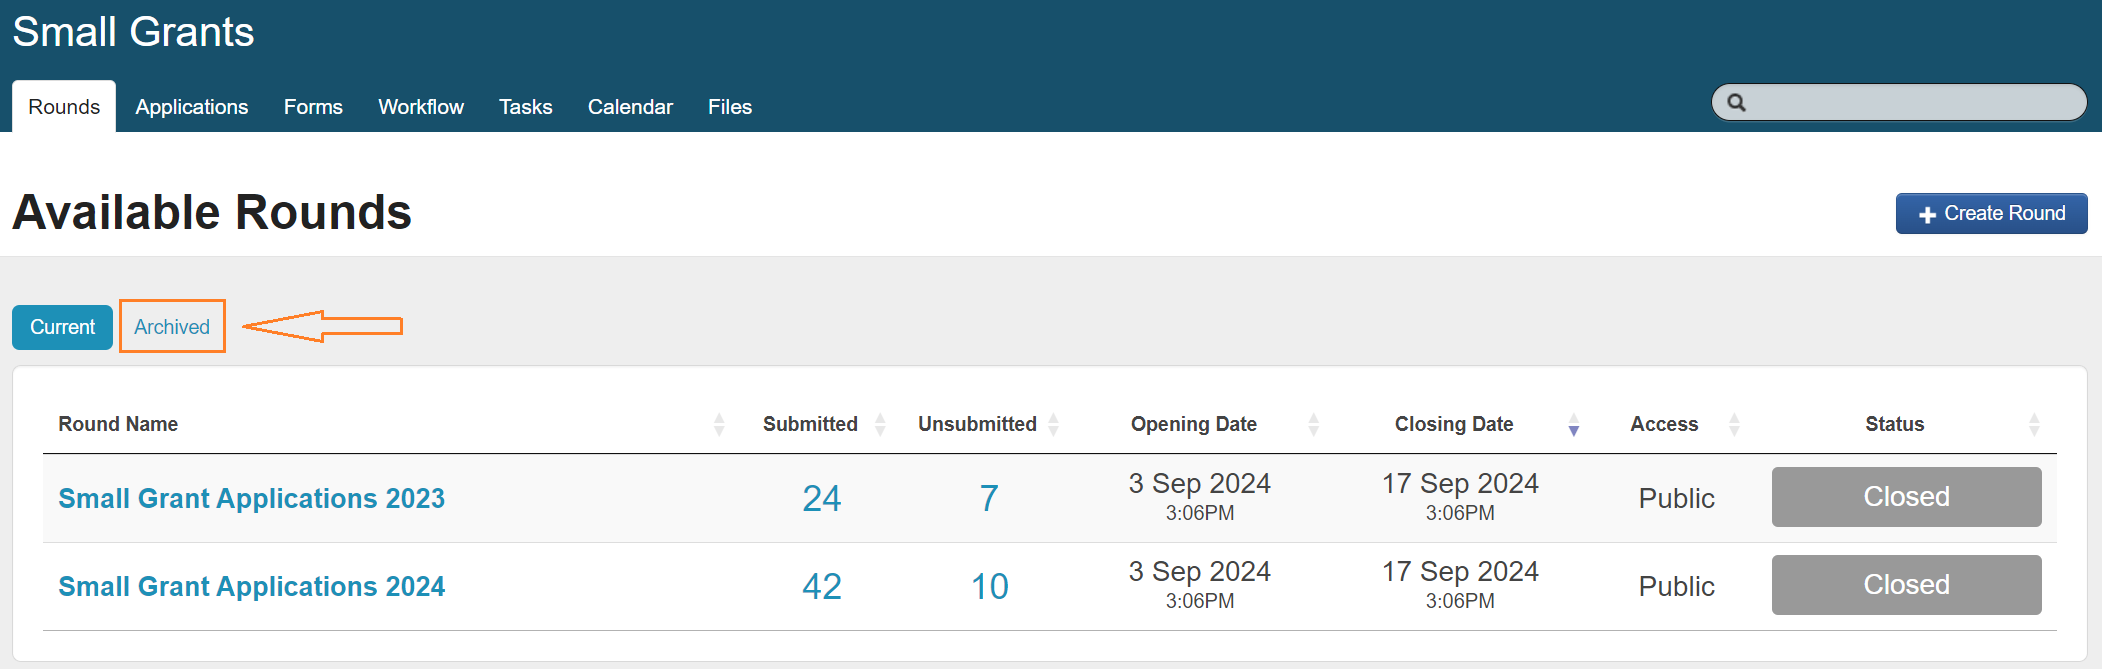The height and width of the screenshot is (669, 2102).
Task: Switch to Archived rounds view
Action: [172, 327]
